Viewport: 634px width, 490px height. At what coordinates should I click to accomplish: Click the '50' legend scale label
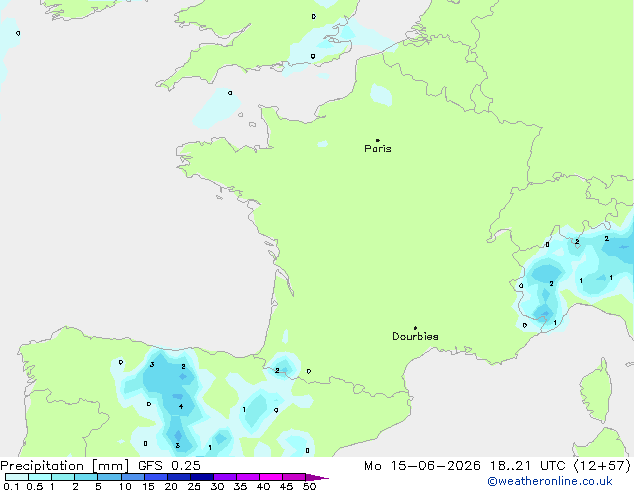(310, 486)
